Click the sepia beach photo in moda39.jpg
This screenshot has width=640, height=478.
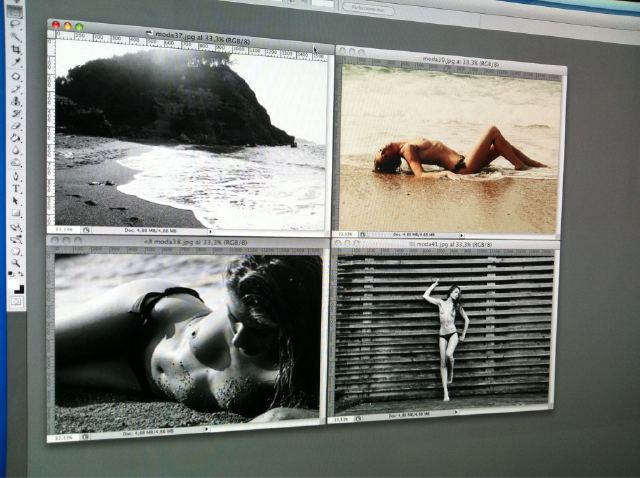[x=450, y=149]
